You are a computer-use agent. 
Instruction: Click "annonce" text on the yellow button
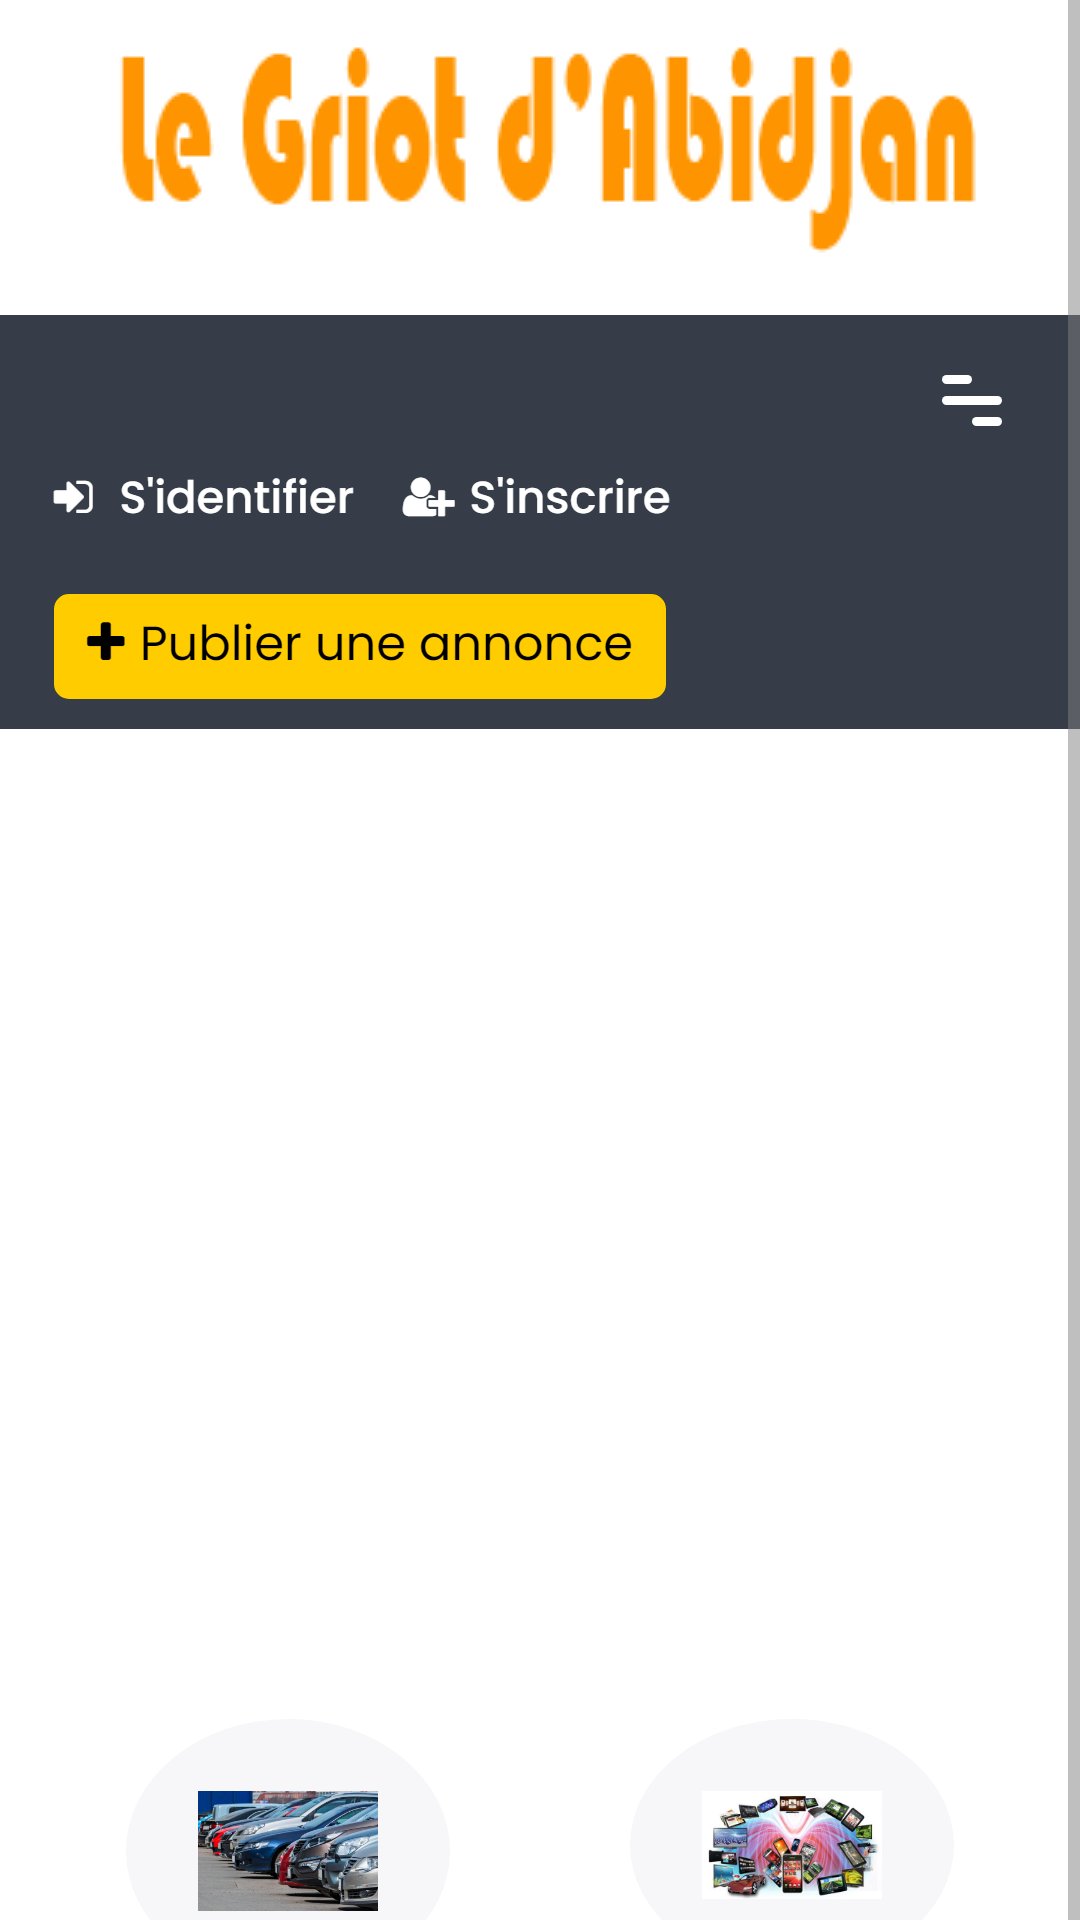click(x=526, y=645)
